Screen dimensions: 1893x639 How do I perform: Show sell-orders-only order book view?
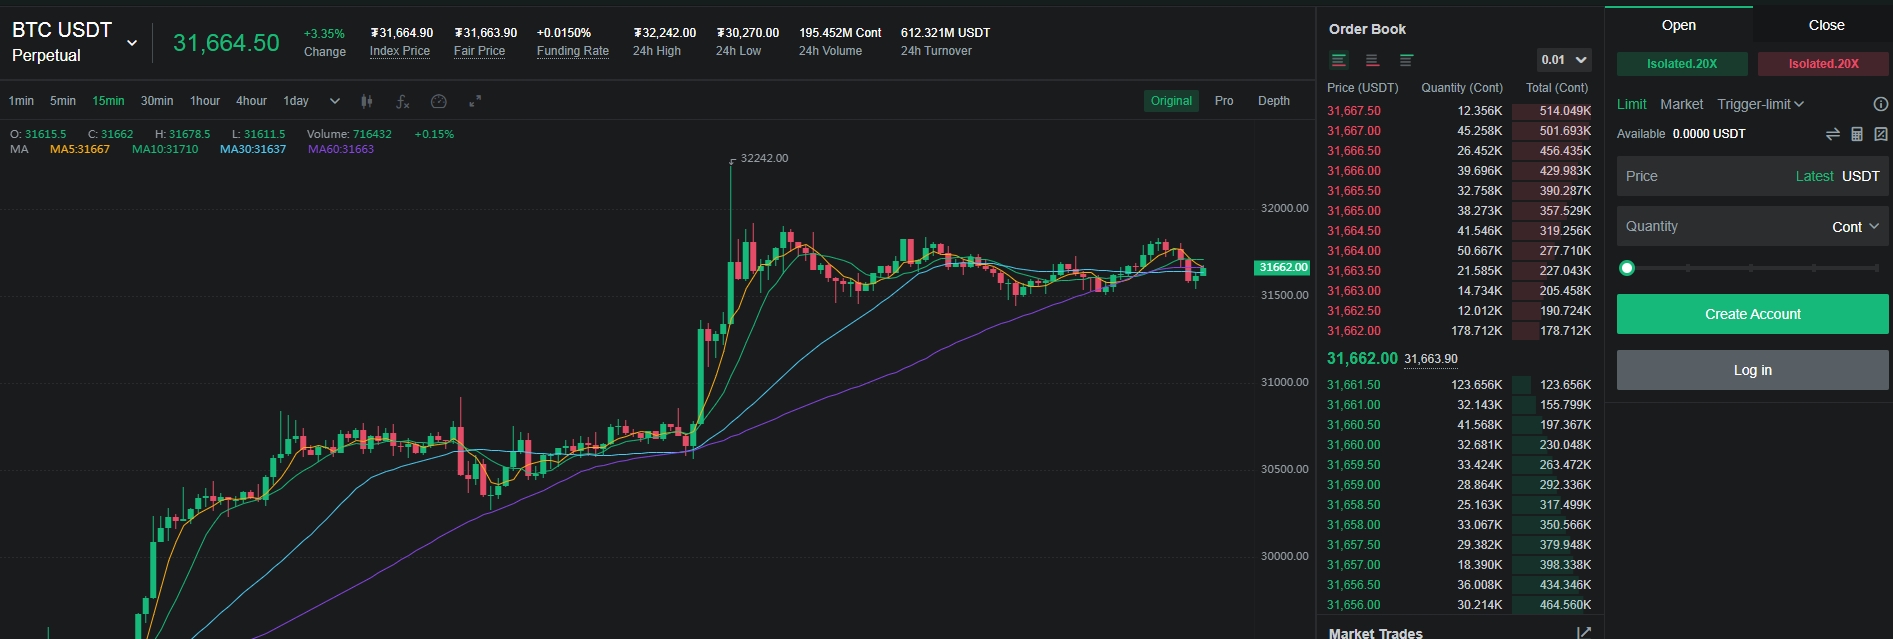[1372, 60]
